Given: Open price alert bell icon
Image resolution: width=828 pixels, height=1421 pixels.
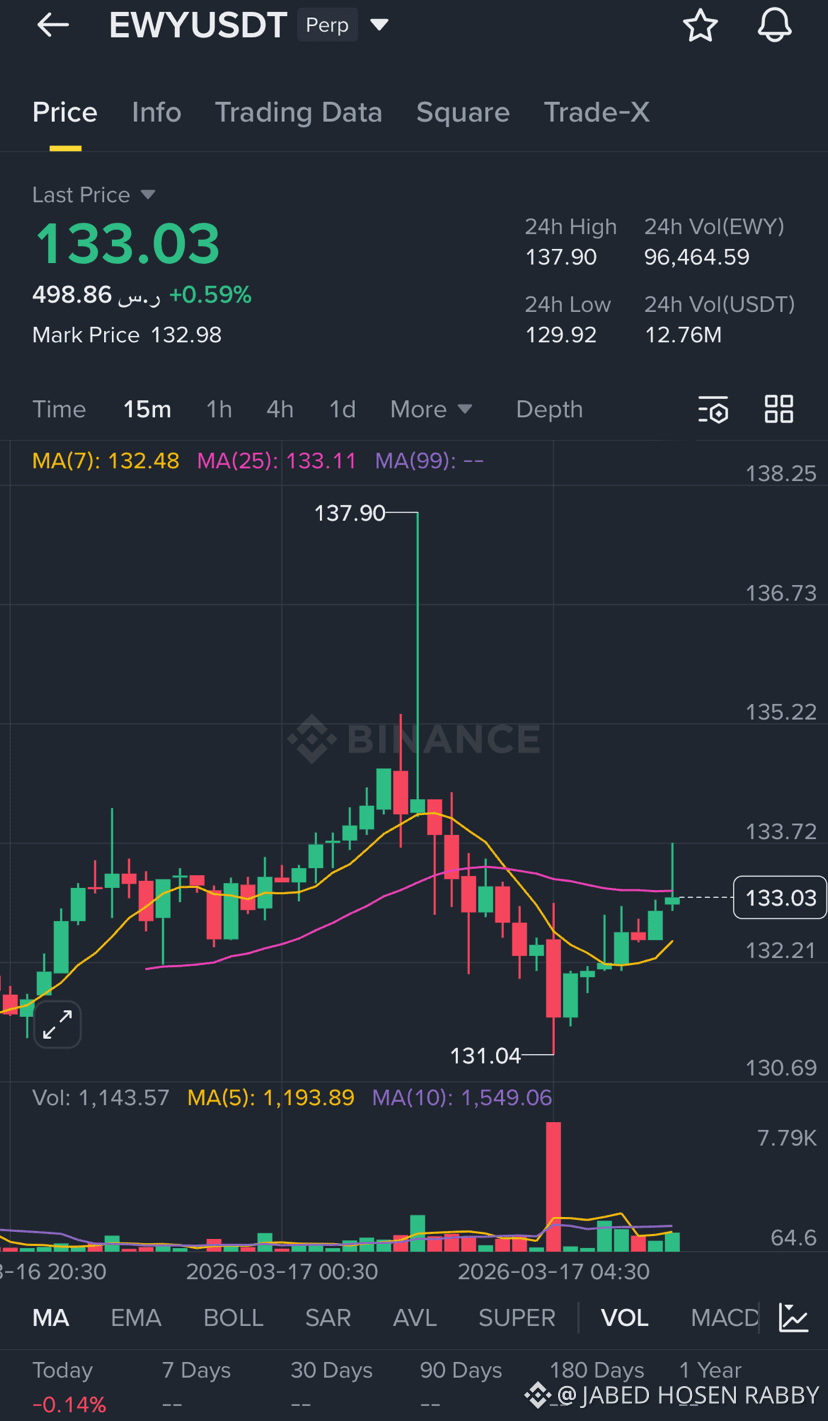Looking at the screenshot, I should click(x=774, y=25).
